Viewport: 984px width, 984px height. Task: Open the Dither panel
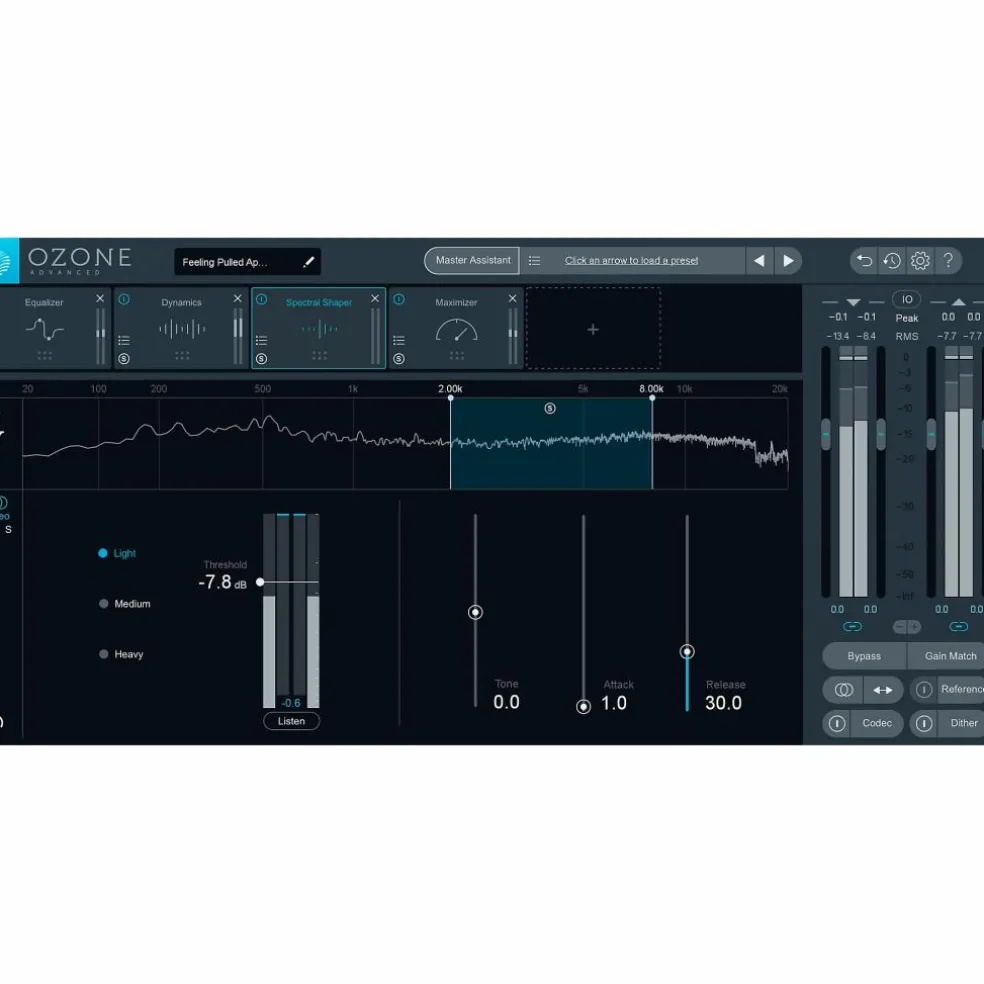click(x=961, y=723)
